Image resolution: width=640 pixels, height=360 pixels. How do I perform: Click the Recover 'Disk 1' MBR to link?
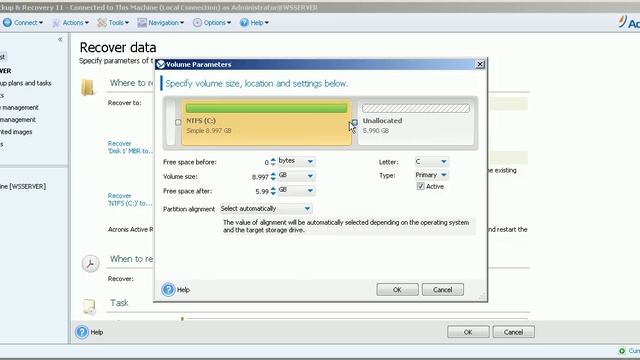click(130, 147)
